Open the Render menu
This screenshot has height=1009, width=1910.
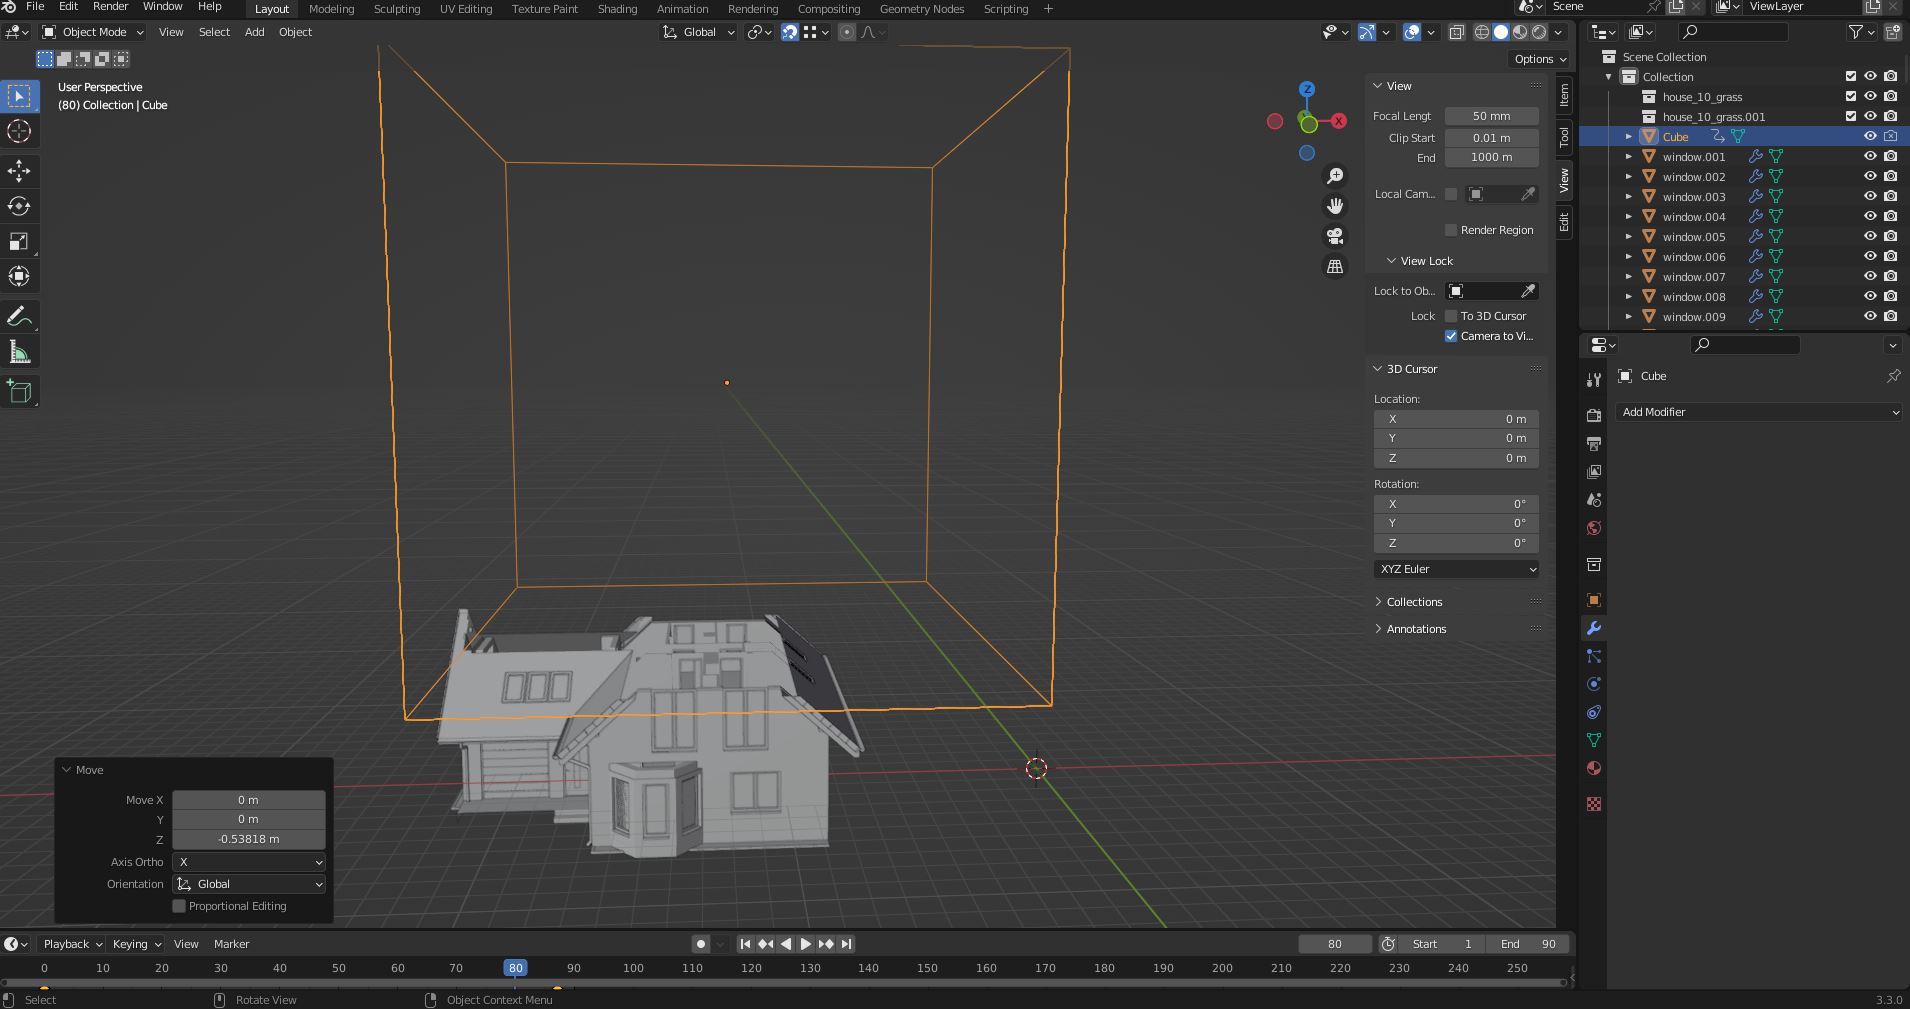pos(110,7)
